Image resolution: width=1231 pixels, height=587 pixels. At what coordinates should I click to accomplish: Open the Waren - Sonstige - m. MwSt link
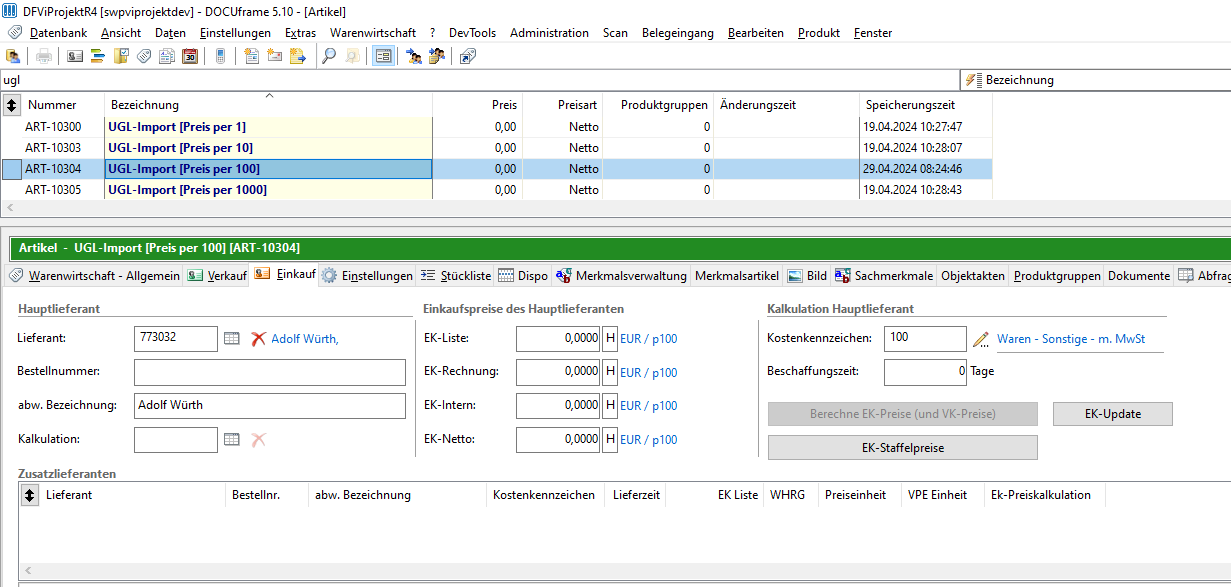(1072, 339)
